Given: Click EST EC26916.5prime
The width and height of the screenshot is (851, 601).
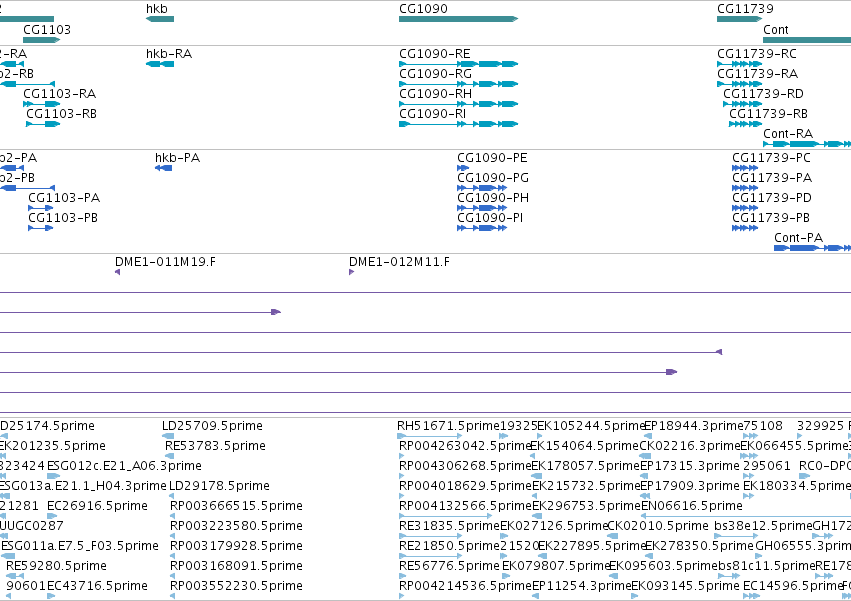Looking at the screenshot, I should [51, 516].
